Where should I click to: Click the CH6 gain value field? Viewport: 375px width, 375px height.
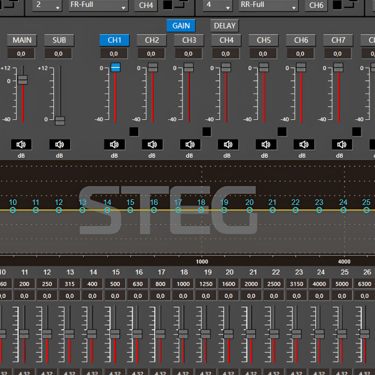(x=300, y=54)
